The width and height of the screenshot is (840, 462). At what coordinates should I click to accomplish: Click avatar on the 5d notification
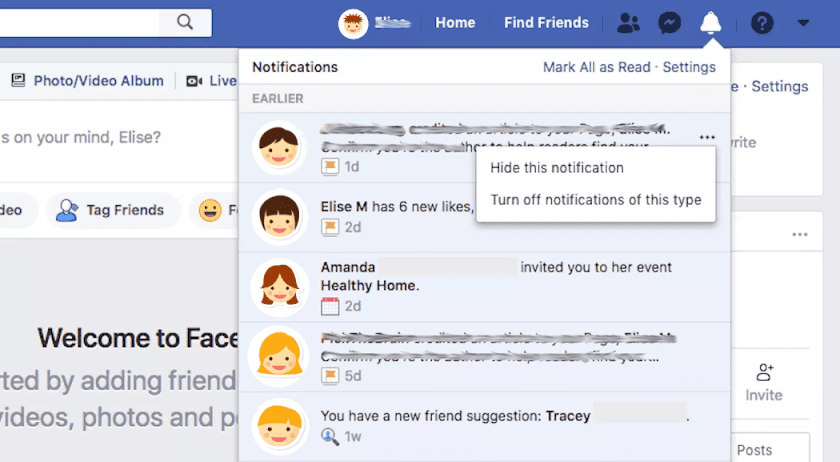coord(279,356)
